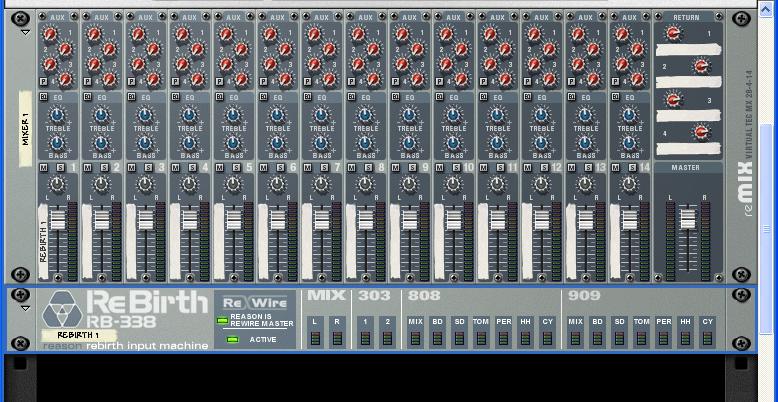778x402 pixels.
Task: Click the Treble knob on channel 12
Action: 541,116
